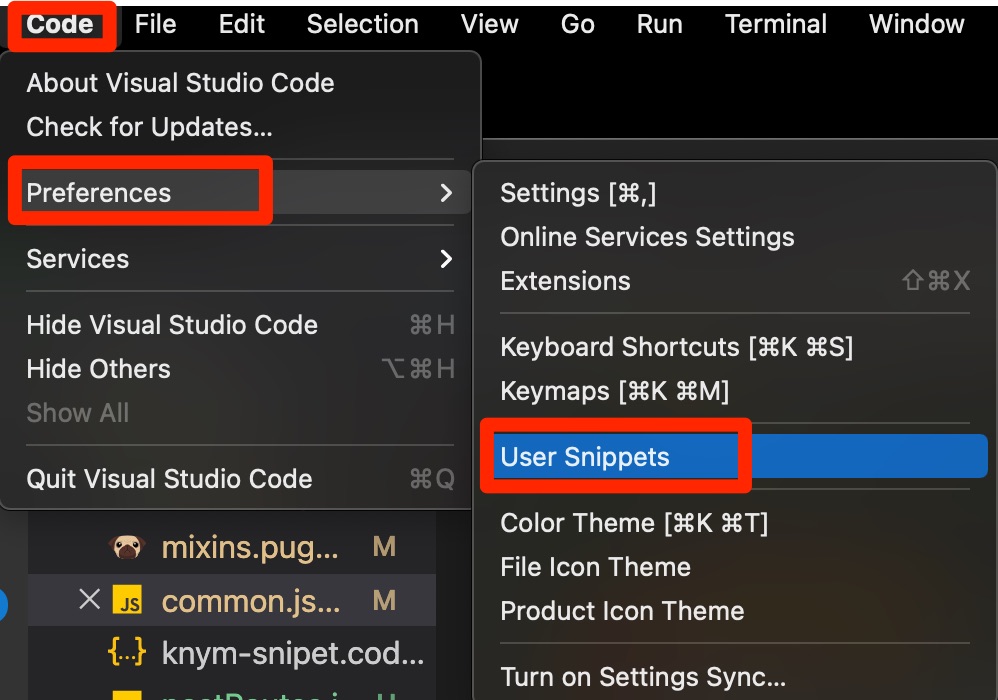Click the JS file icon beside common.js
Image resolution: width=998 pixels, height=700 pixels.
(127, 600)
